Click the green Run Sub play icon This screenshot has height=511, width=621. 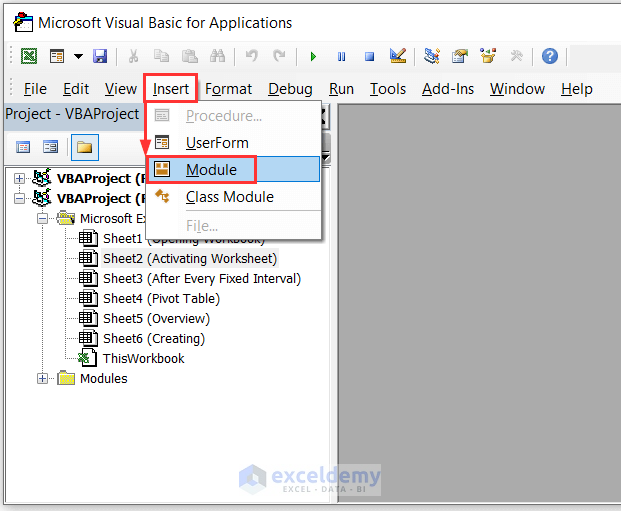click(x=313, y=56)
